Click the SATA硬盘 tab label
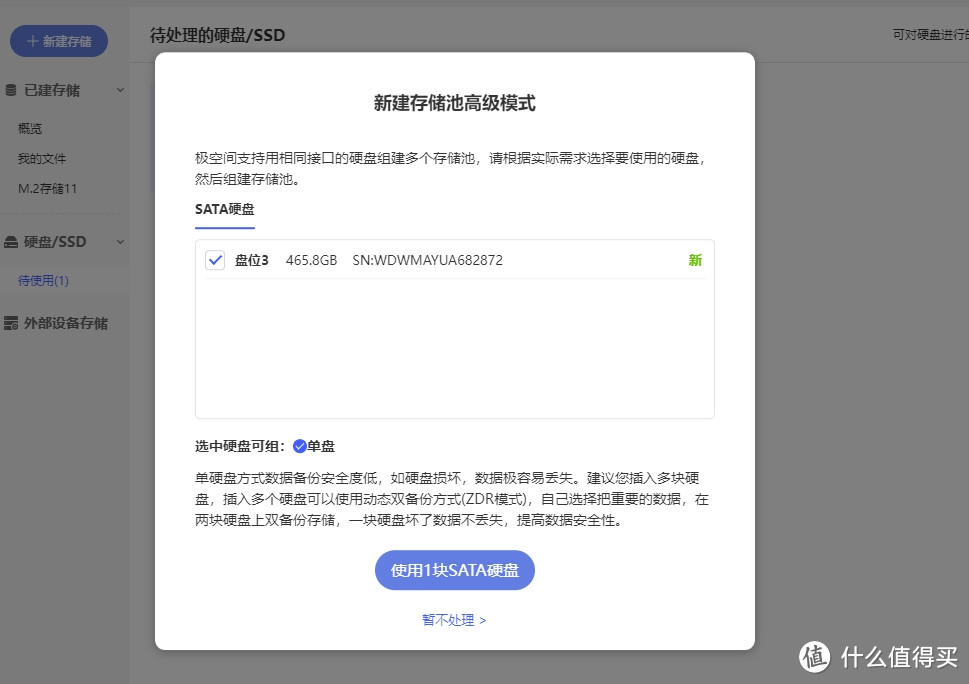969x684 pixels. (x=224, y=209)
